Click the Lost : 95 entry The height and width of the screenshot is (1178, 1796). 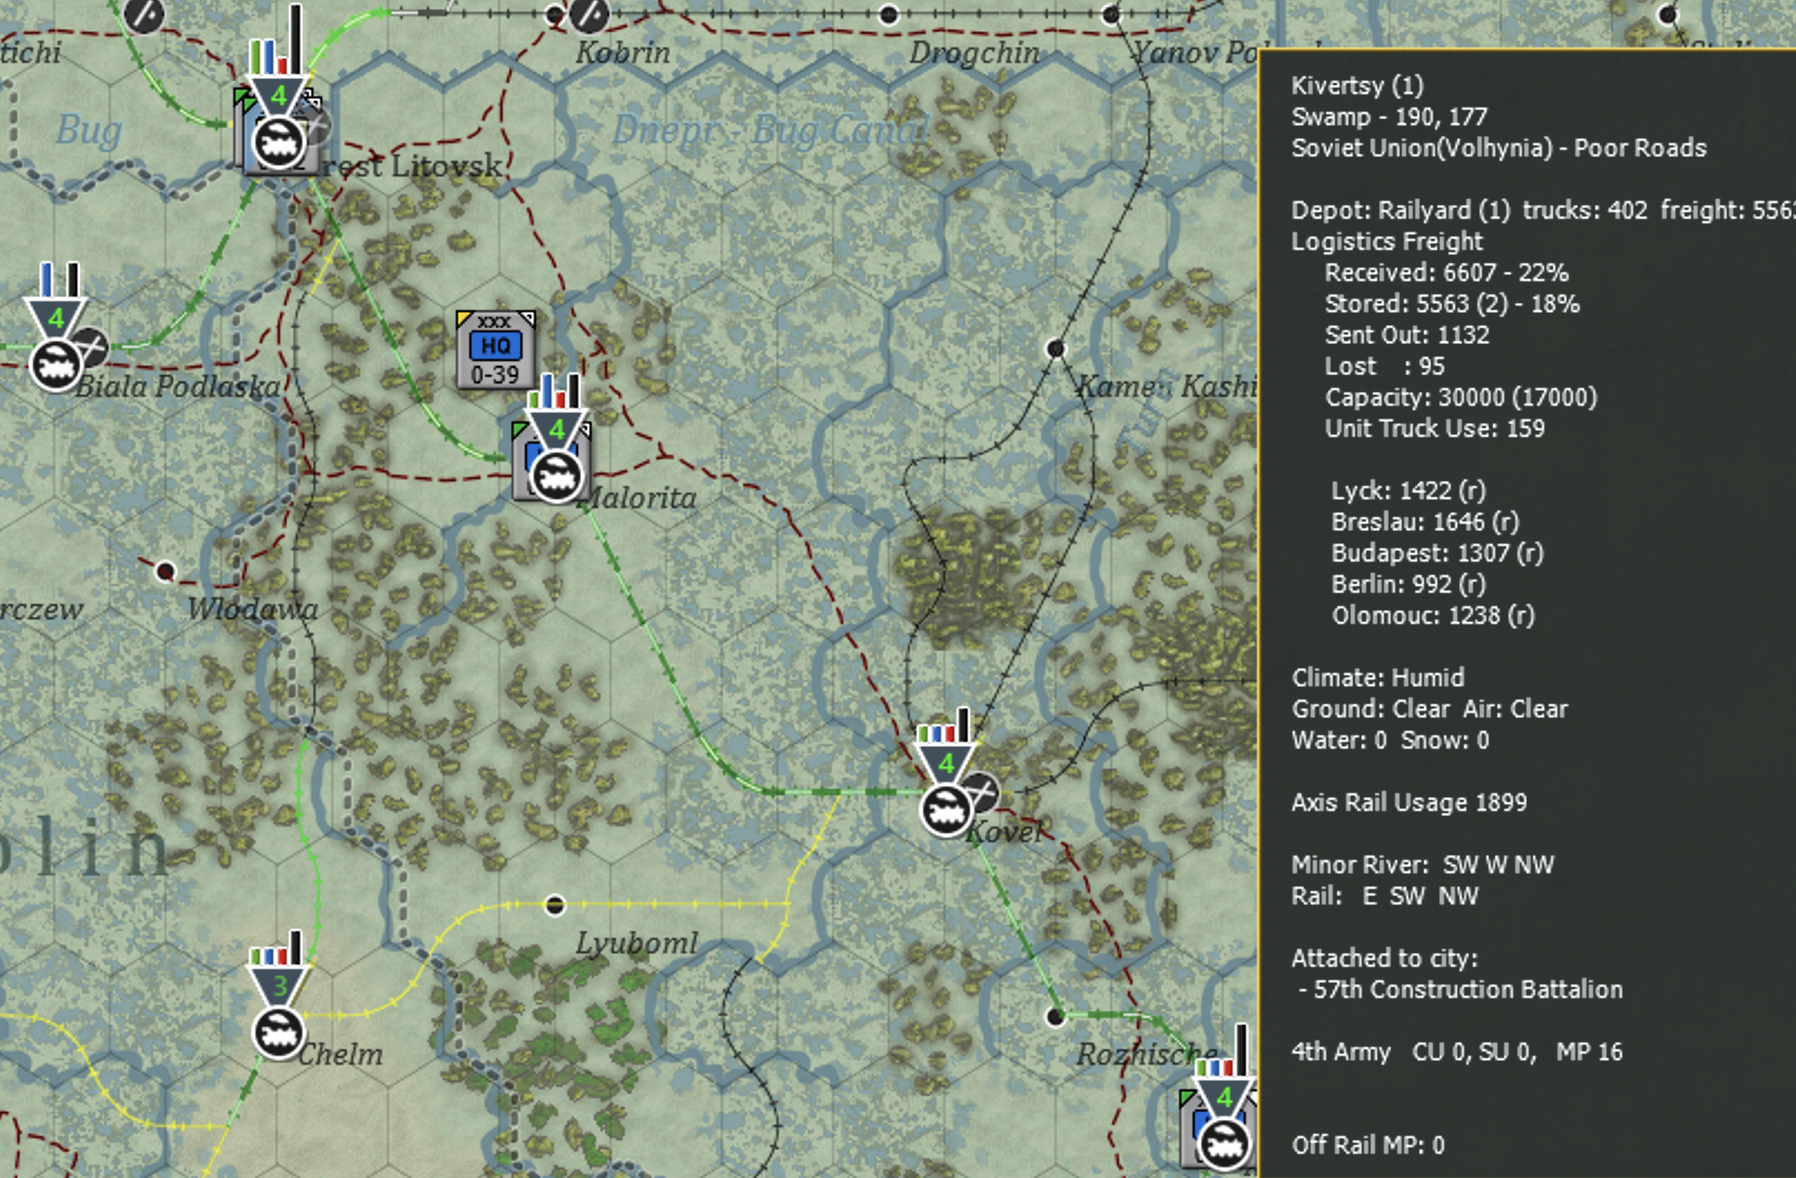coord(1383,366)
